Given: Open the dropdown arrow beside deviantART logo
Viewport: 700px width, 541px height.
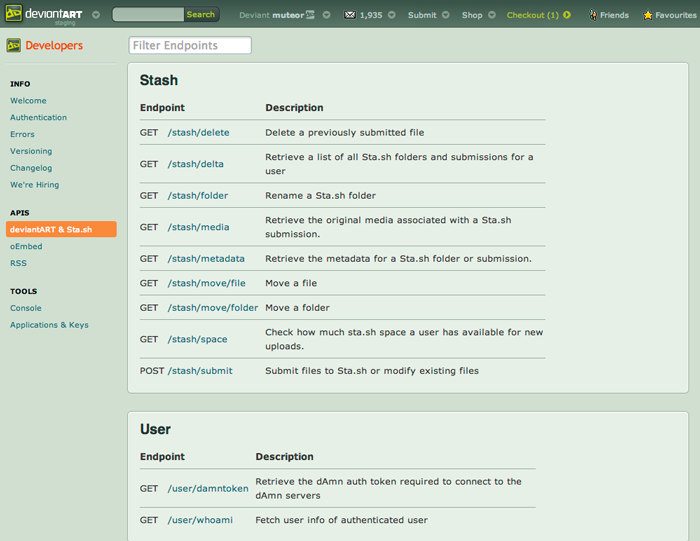Looking at the screenshot, I should pyautogui.click(x=96, y=15).
